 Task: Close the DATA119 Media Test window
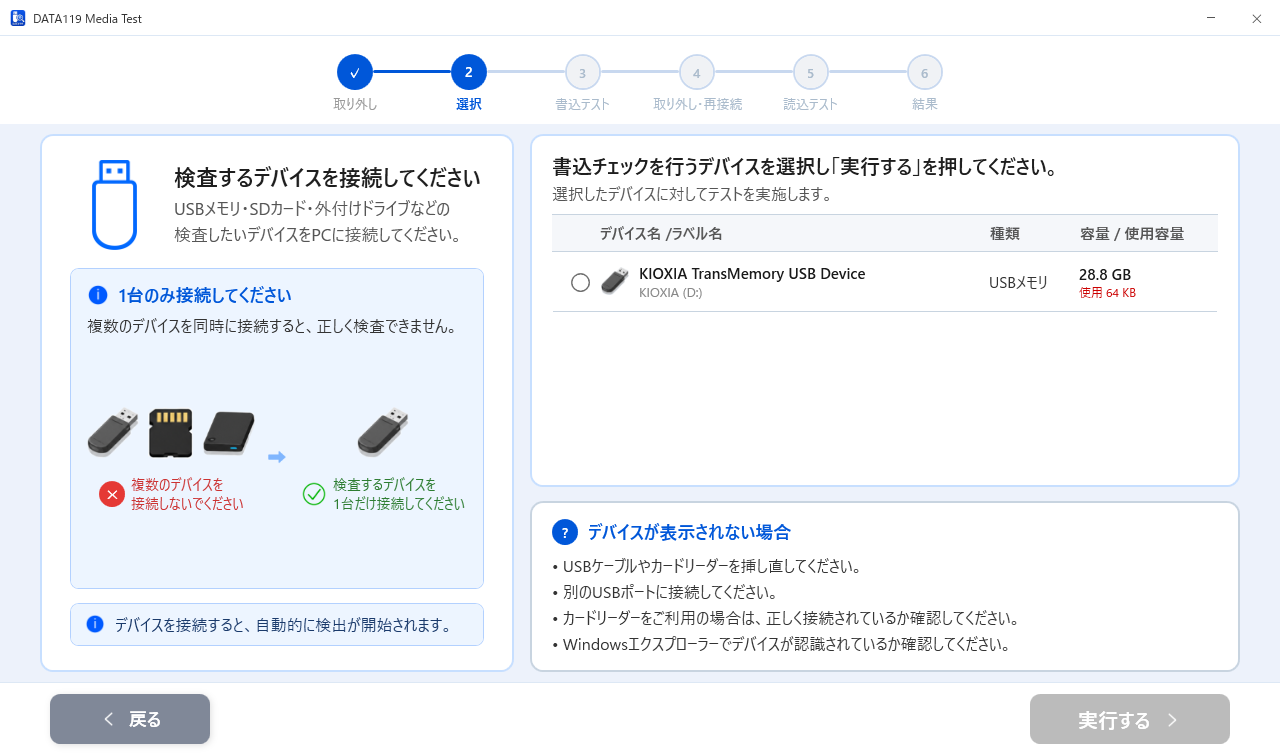(x=1257, y=18)
